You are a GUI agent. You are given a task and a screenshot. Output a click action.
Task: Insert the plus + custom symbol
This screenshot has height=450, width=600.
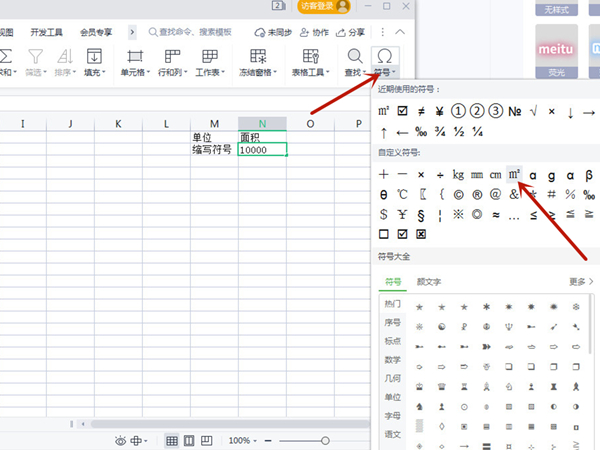tap(383, 174)
